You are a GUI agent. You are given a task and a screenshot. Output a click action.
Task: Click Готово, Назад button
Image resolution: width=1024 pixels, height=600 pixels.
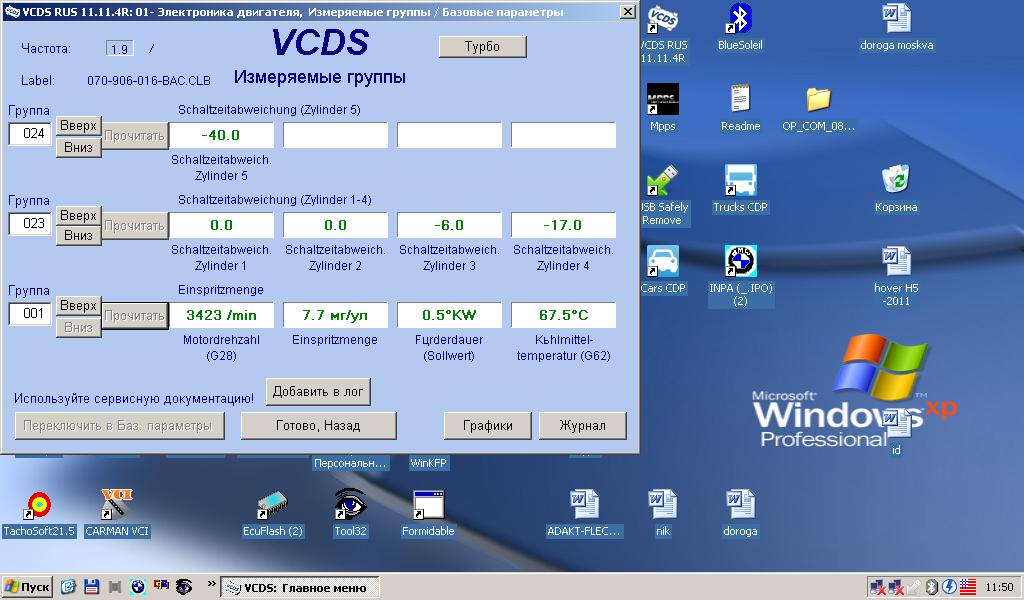[x=318, y=426]
